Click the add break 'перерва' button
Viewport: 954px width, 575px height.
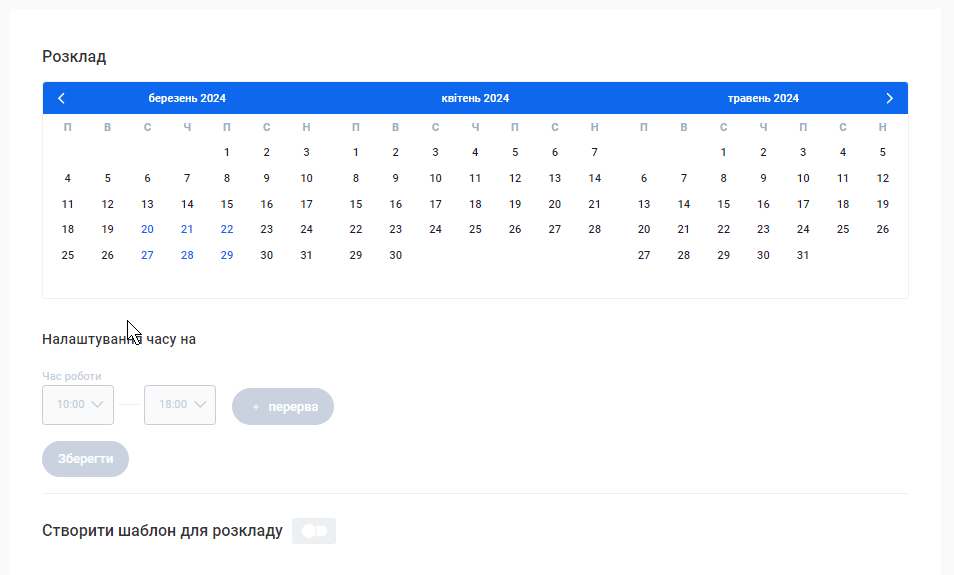click(x=283, y=407)
